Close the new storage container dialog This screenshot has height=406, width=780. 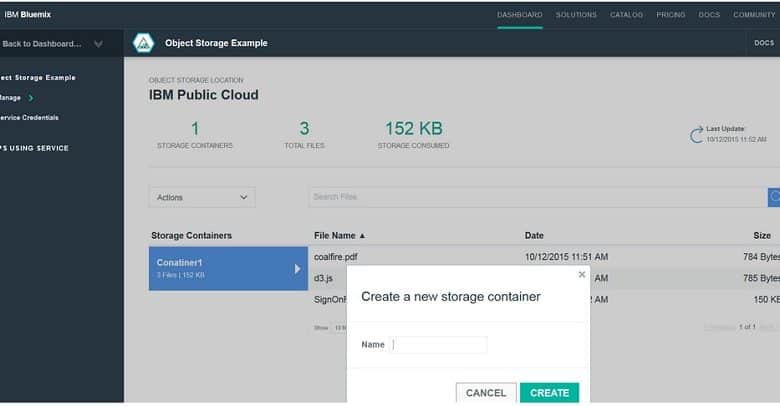pyautogui.click(x=582, y=274)
